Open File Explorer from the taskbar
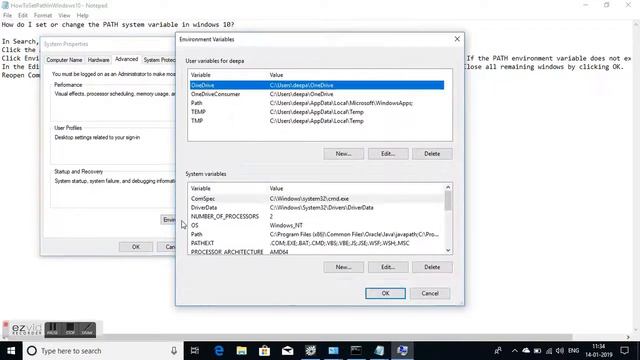The width and height of the screenshot is (640, 360). coord(242,351)
